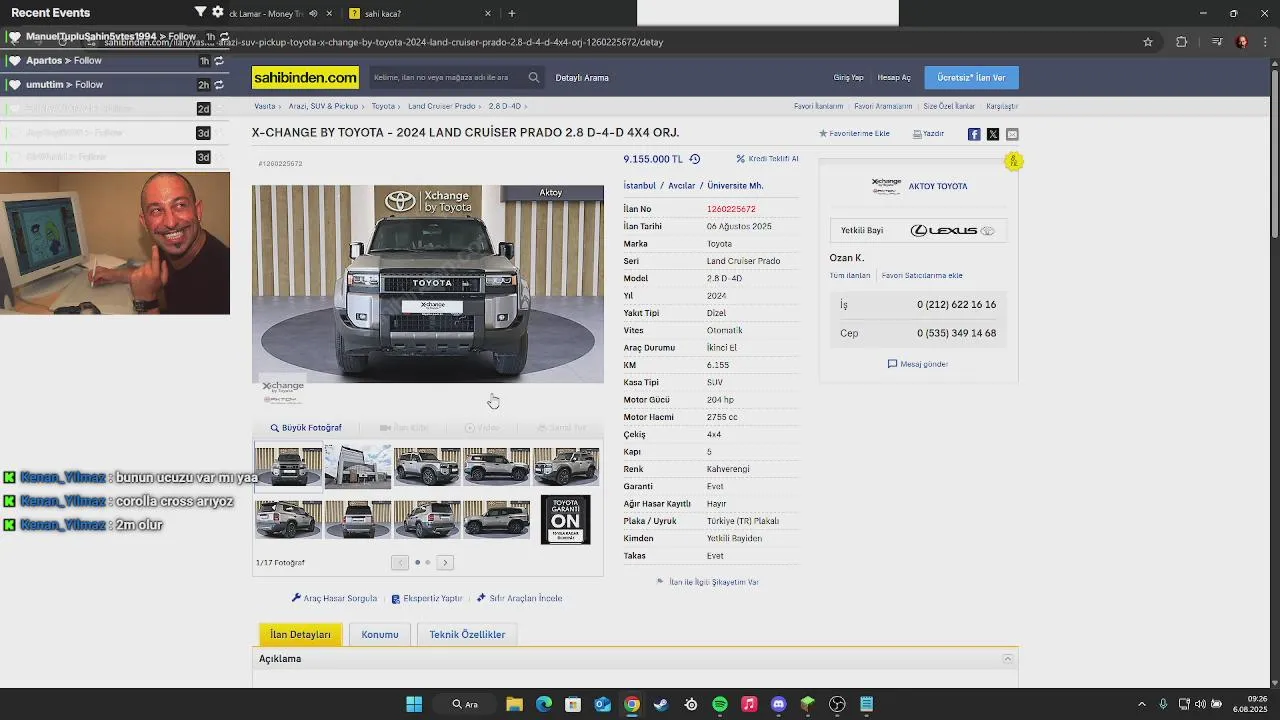Click the main Prado front photo
The width and height of the screenshot is (1280, 720).
pyautogui.click(x=428, y=284)
